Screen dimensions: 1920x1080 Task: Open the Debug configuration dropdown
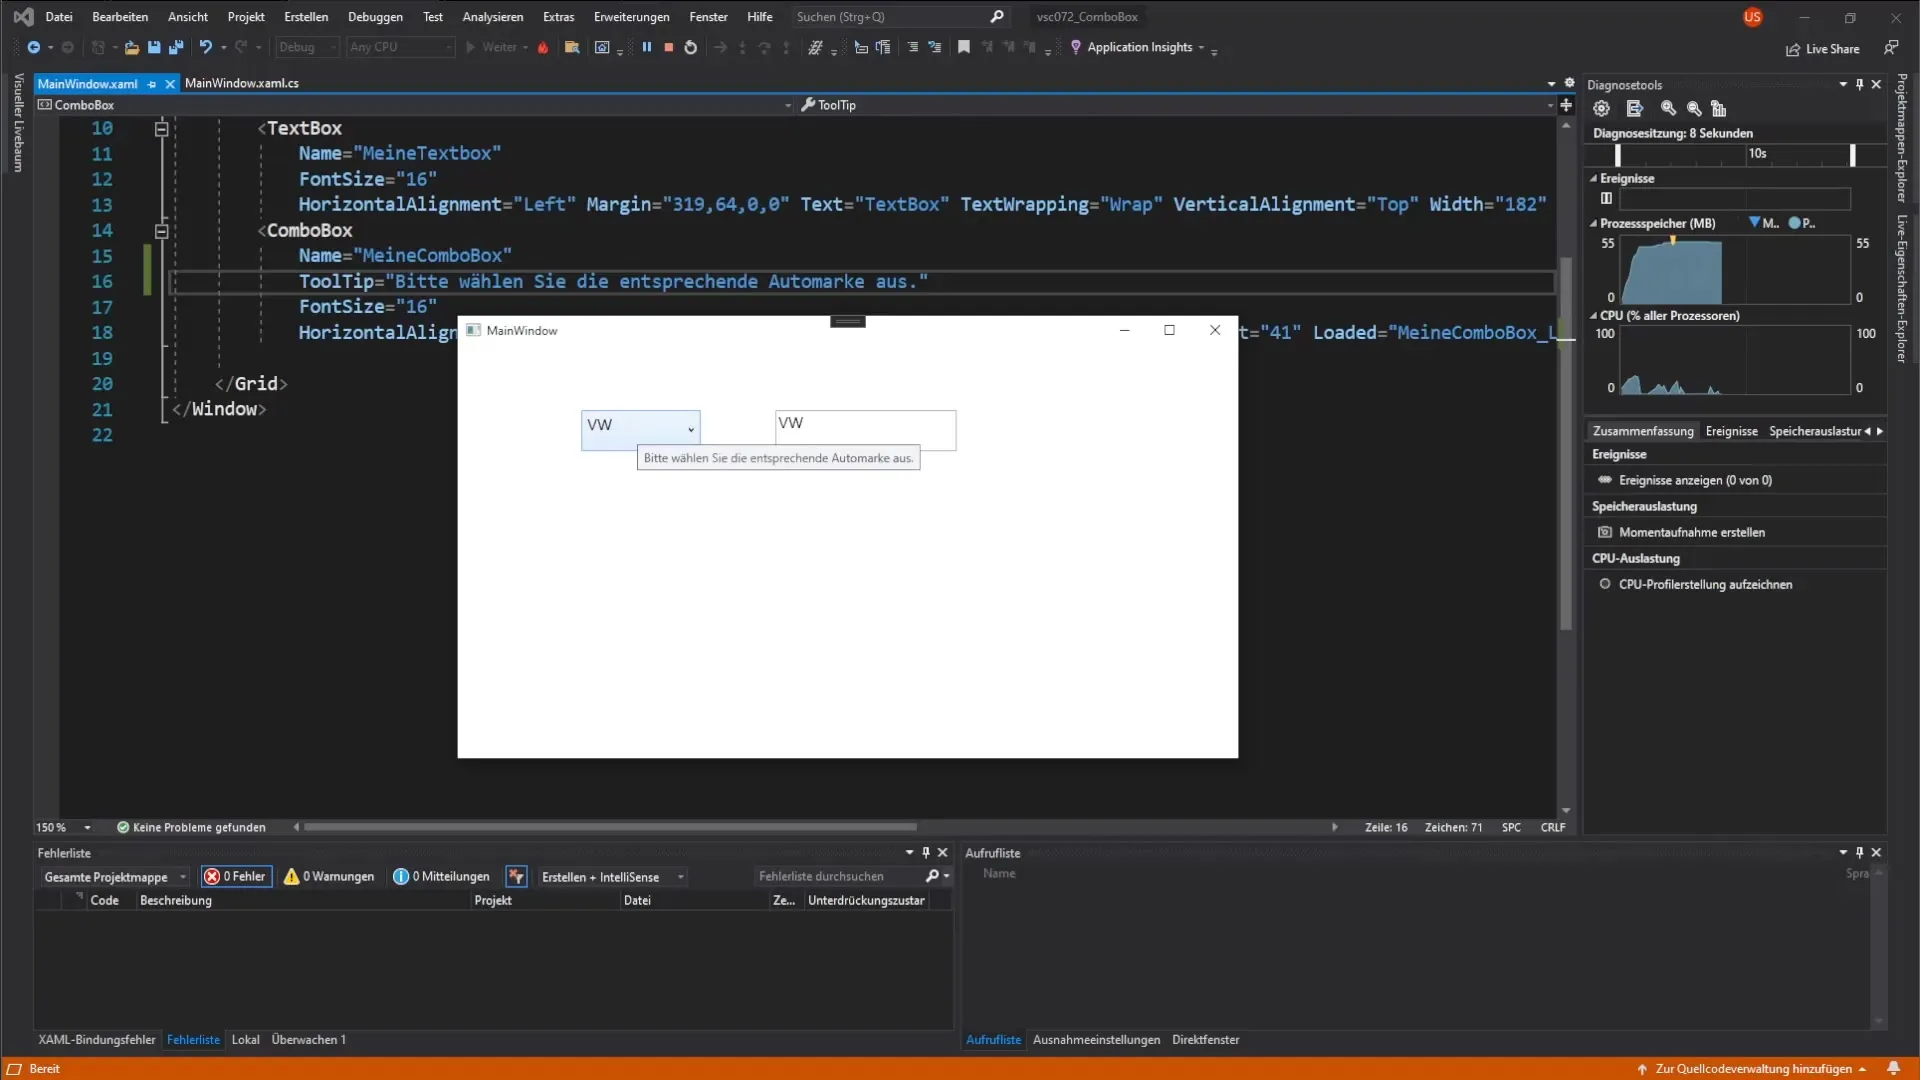pos(307,47)
